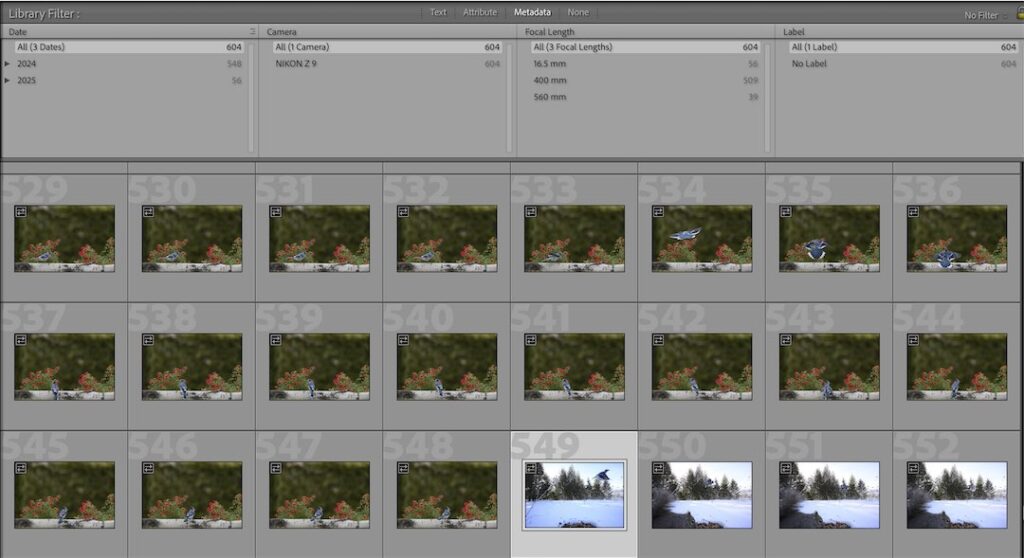Click adjustments badge on photo 543
Image resolution: width=1024 pixels, height=558 pixels.
pyautogui.click(x=786, y=340)
